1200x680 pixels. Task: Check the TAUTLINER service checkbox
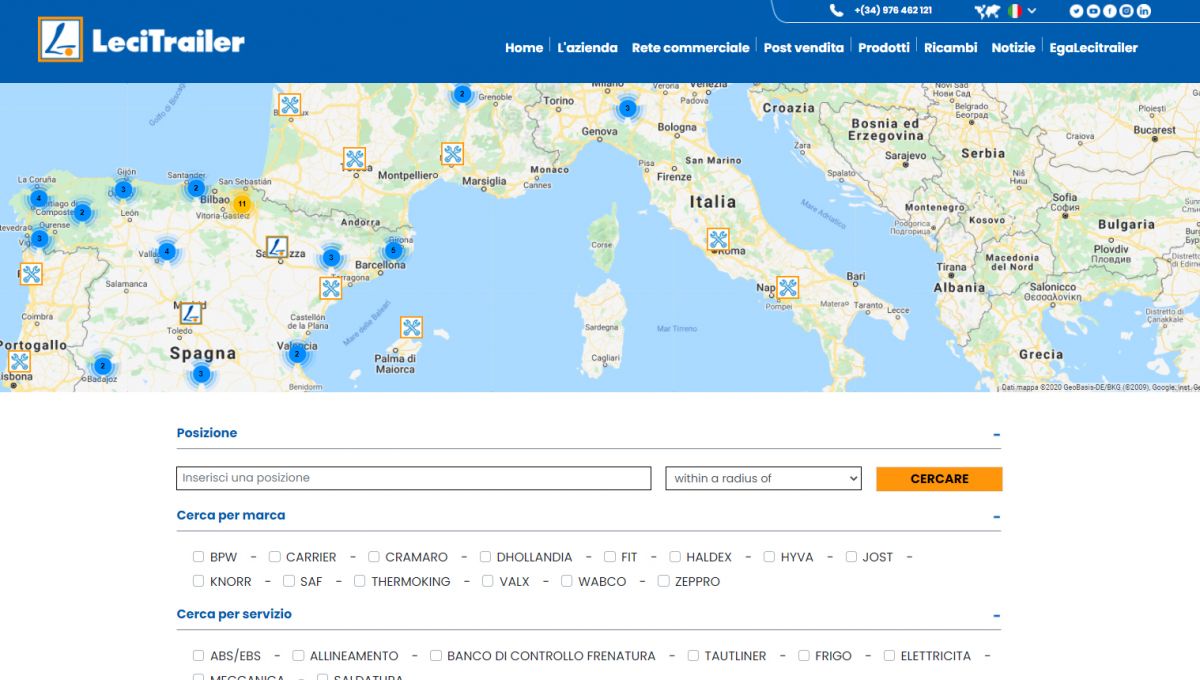[694, 656]
